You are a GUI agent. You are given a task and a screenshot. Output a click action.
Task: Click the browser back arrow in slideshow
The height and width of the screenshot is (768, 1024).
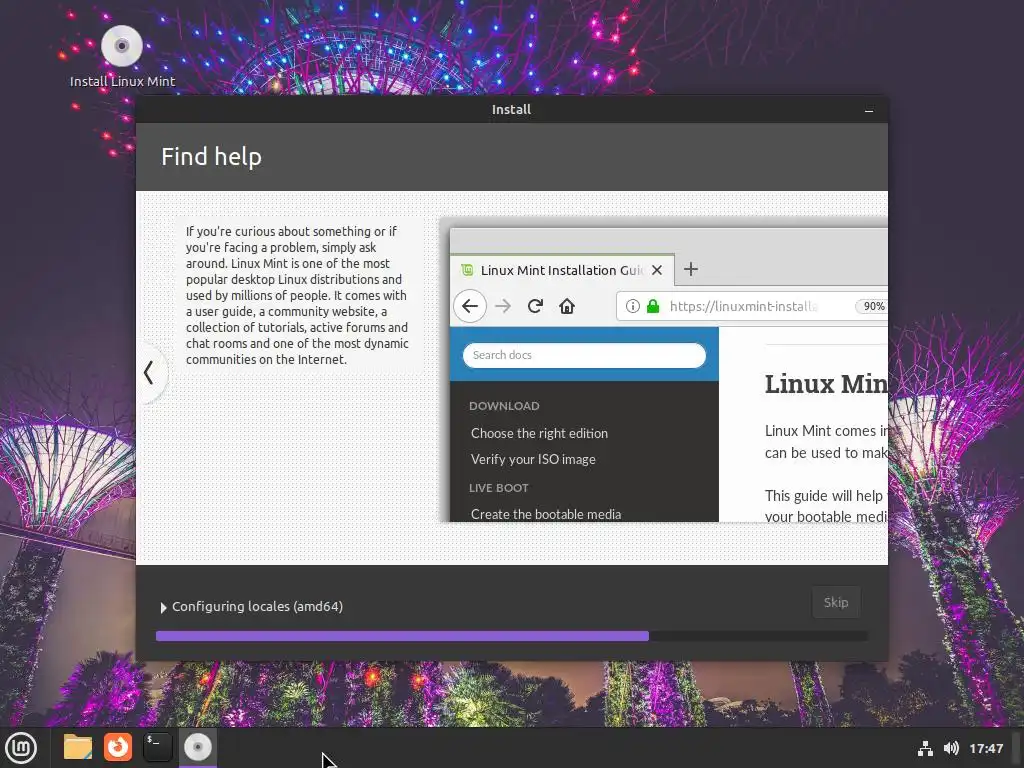tap(470, 306)
